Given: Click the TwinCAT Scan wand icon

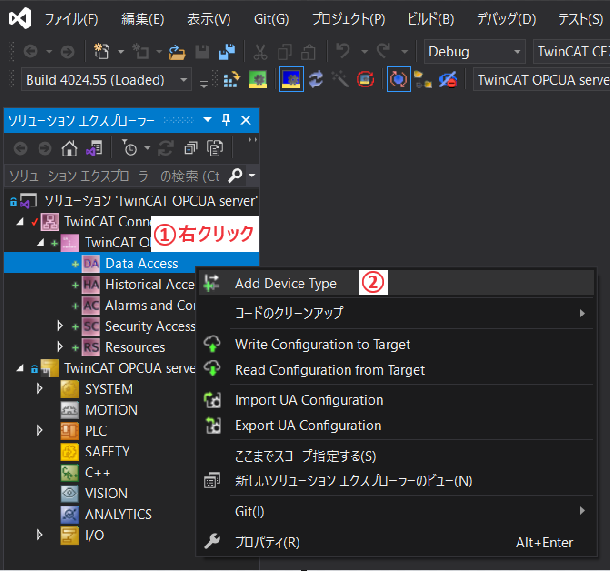Looking at the screenshot, I should click(x=340, y=79).
